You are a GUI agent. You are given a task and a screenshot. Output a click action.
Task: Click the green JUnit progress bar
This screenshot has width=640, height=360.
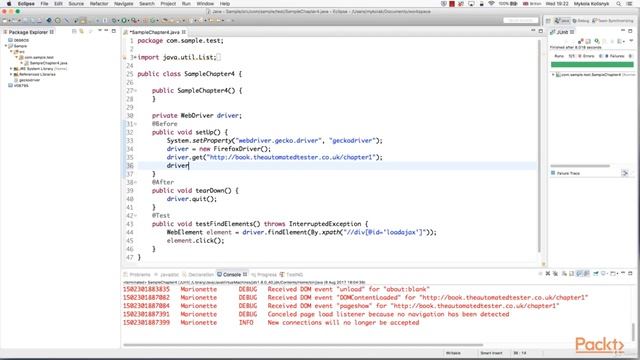[x=592, y=64]
